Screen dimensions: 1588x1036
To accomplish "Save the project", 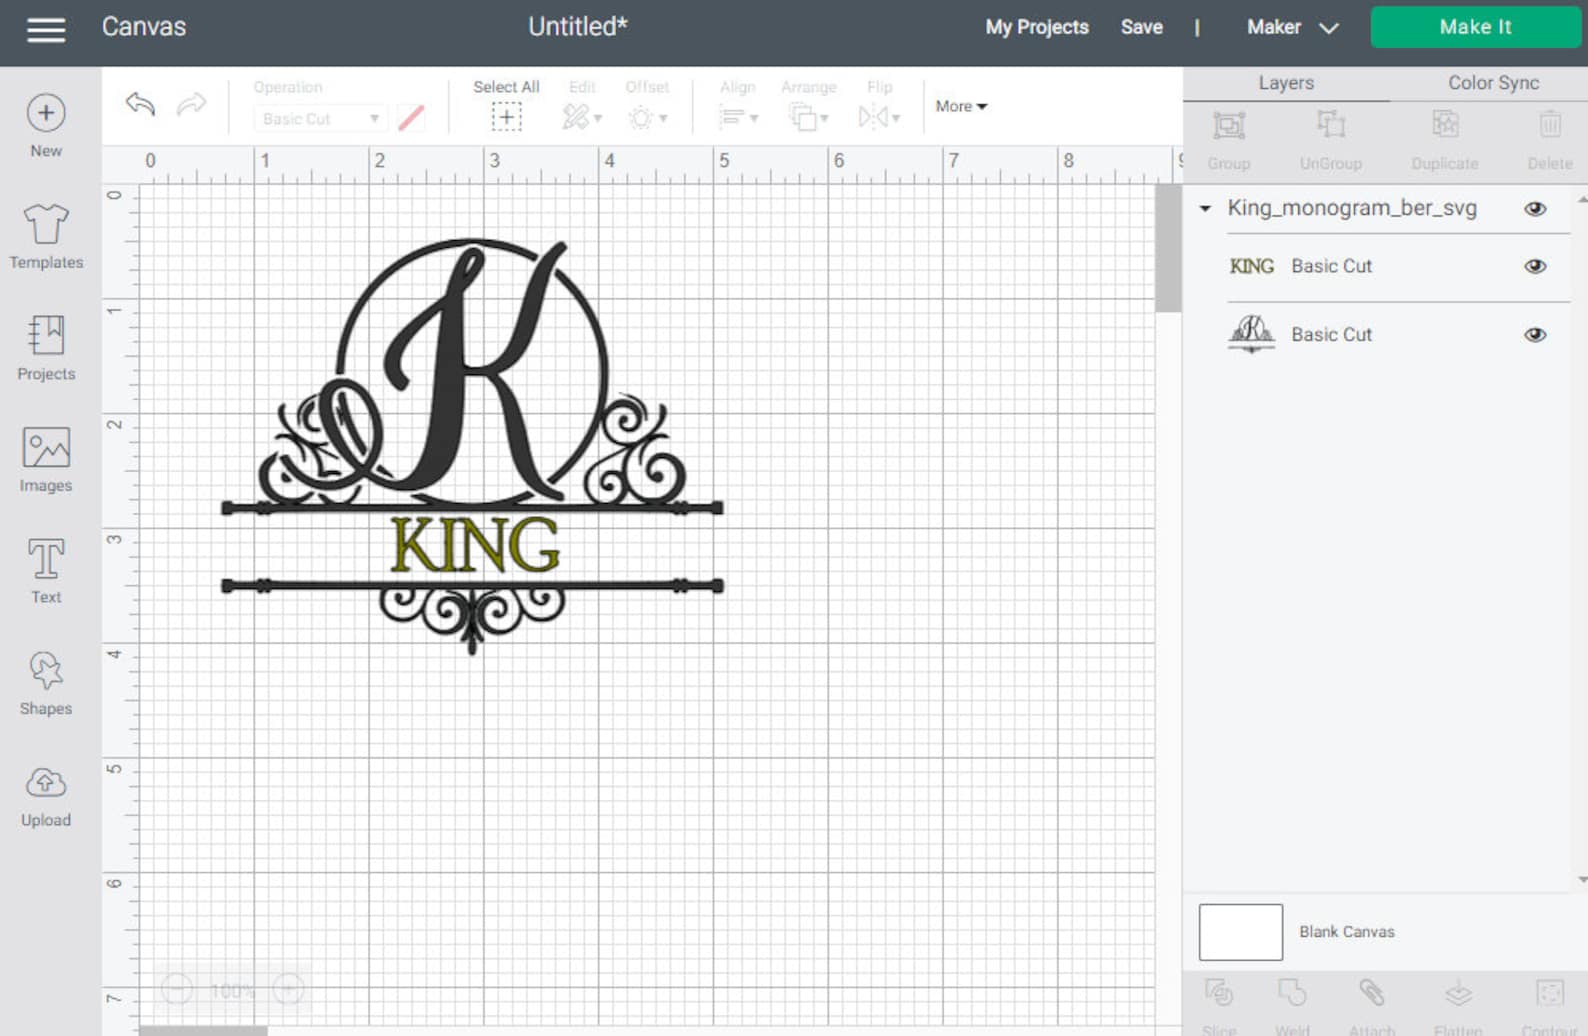I will pyautogui.click(x=1141, y=27).
